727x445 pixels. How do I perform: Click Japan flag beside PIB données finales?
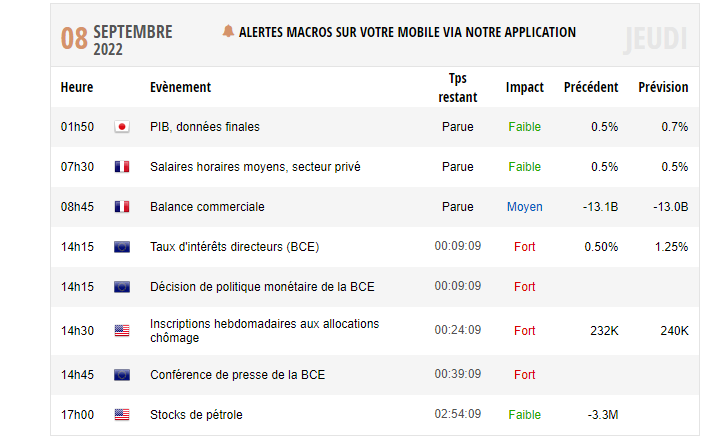coord(122,127)
